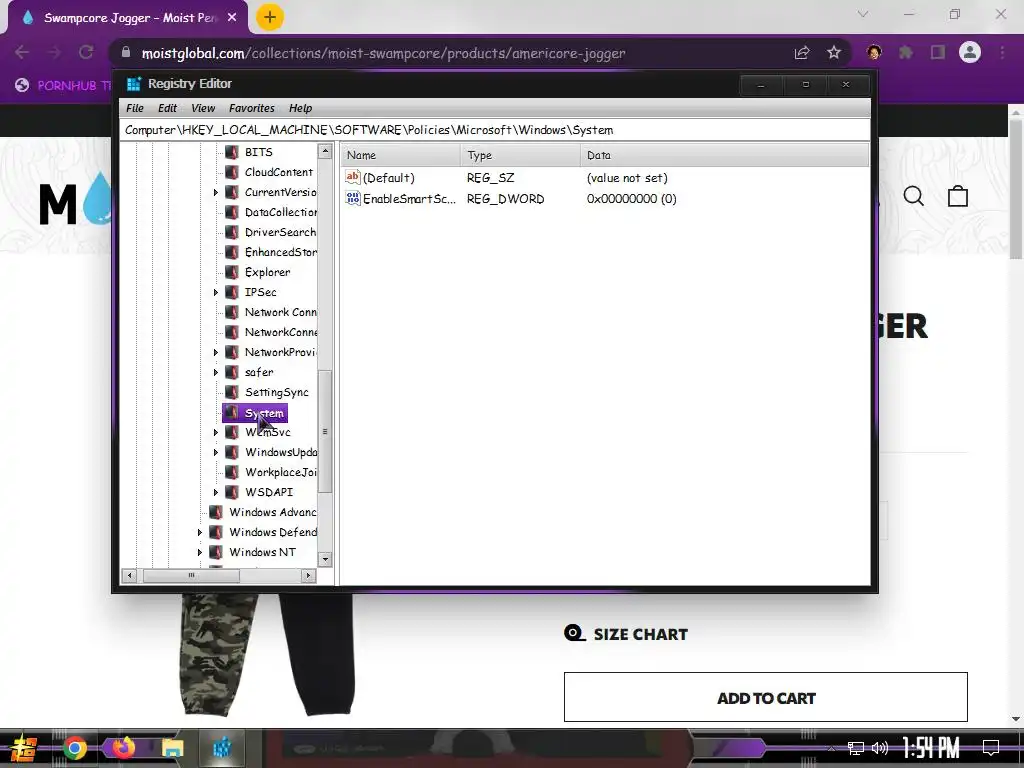Open the Edit menu in Registry Editor
Screen dimensions: 1024x768
[x=167, y=108]
